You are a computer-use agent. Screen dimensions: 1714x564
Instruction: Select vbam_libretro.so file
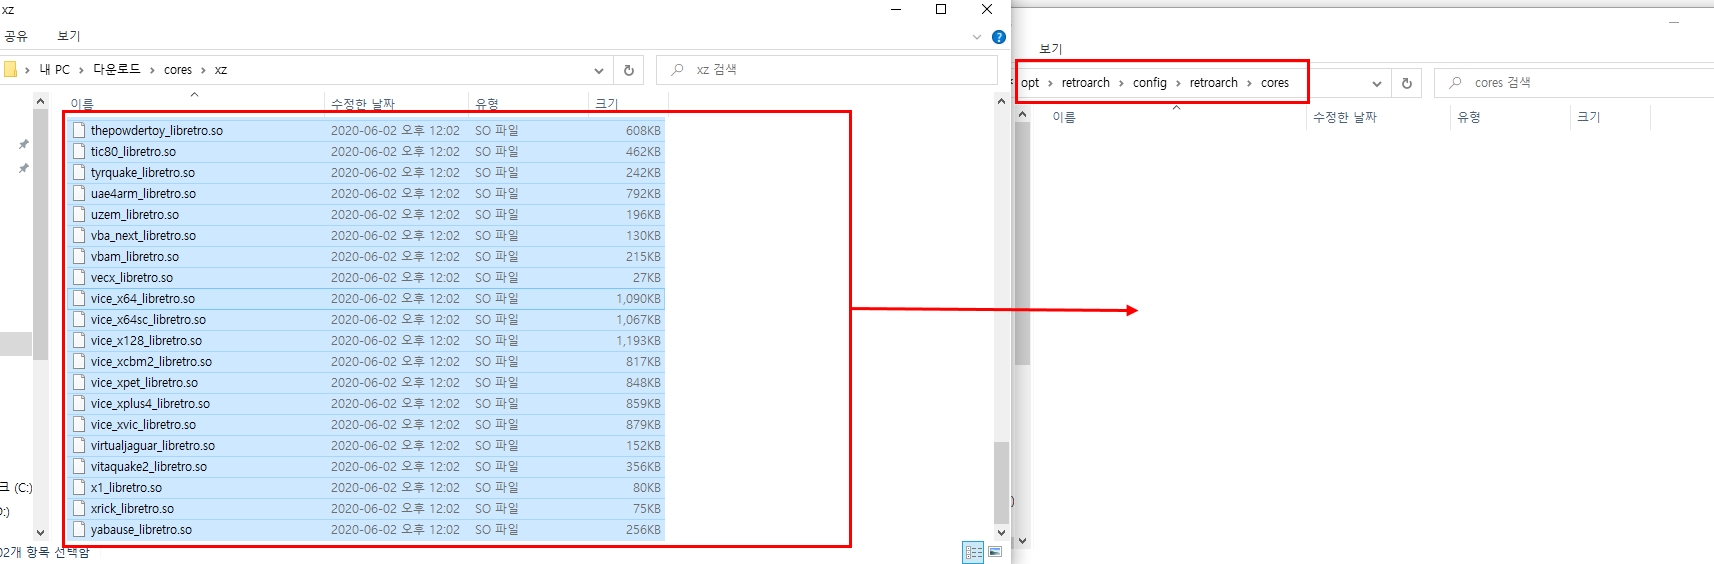pos(366,257)
